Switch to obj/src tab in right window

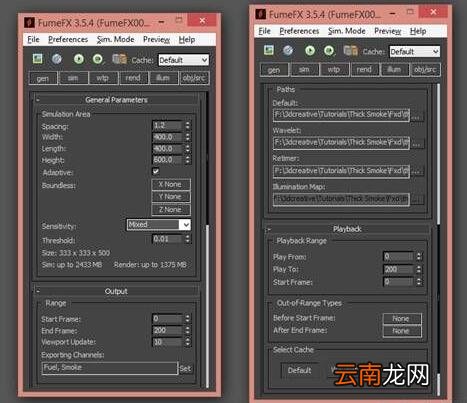point(425,70)
